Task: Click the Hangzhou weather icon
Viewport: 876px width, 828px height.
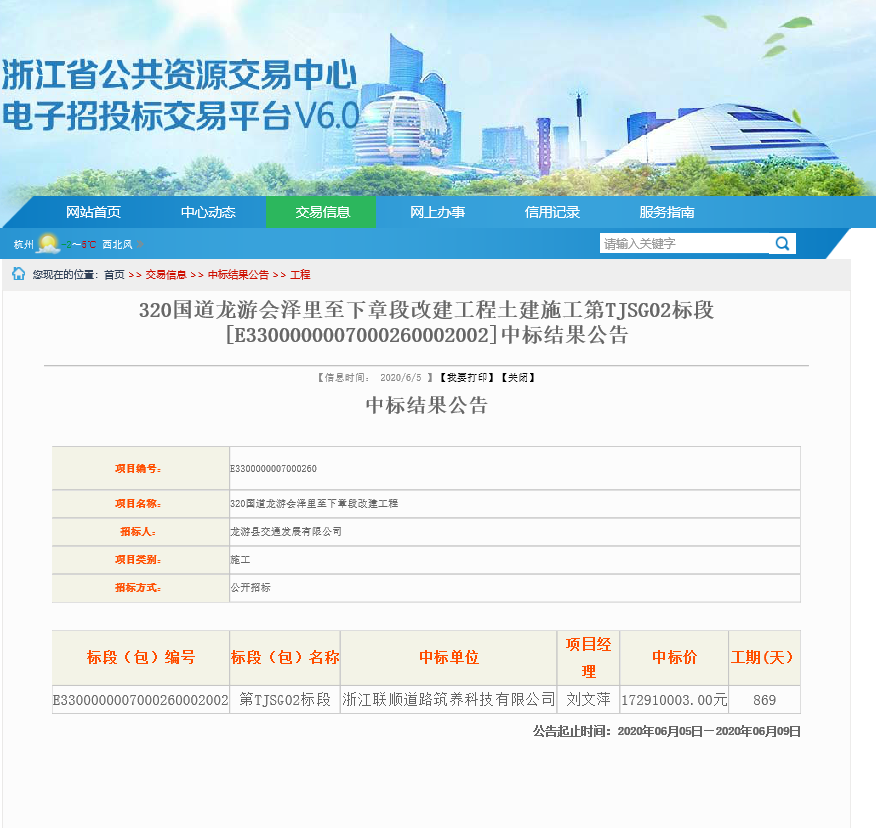Action: coord(48,243)
